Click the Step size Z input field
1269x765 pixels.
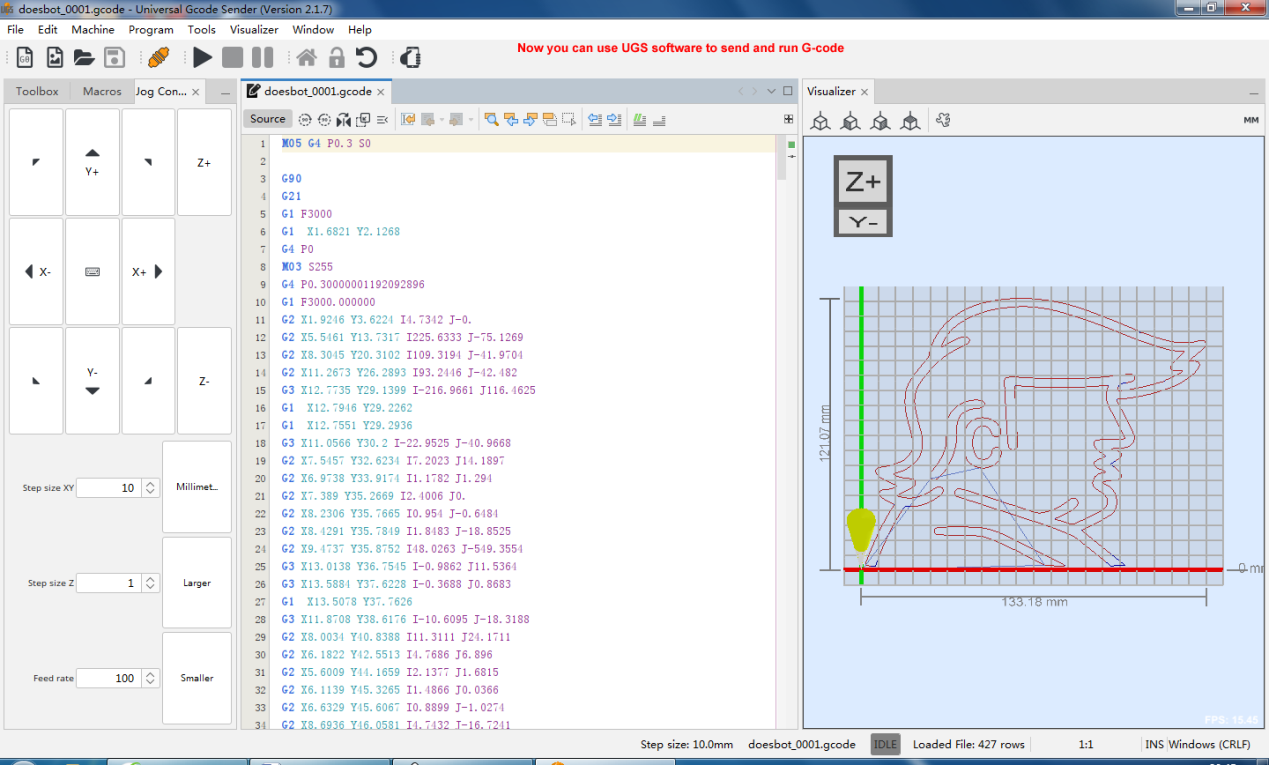tap(107, 583)
